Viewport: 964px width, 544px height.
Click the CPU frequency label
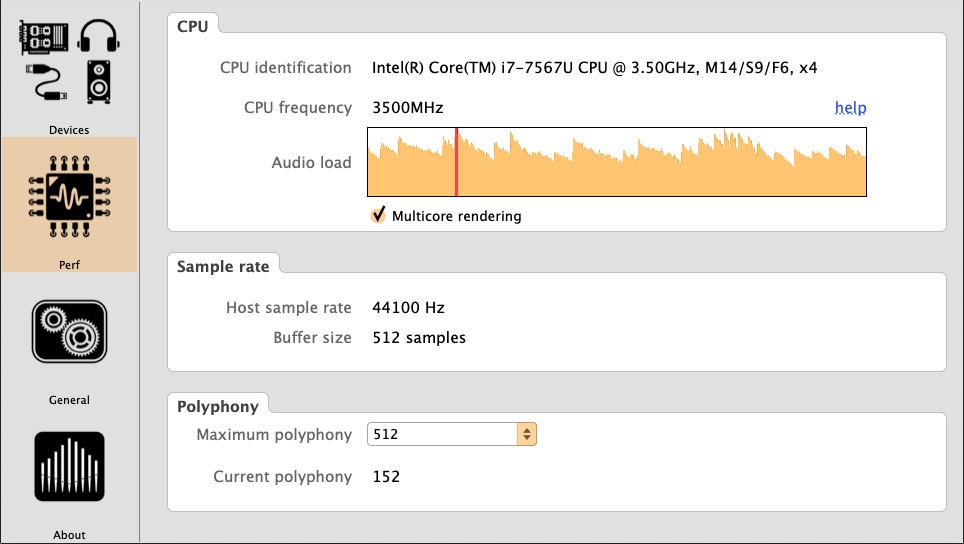(298, 108)
